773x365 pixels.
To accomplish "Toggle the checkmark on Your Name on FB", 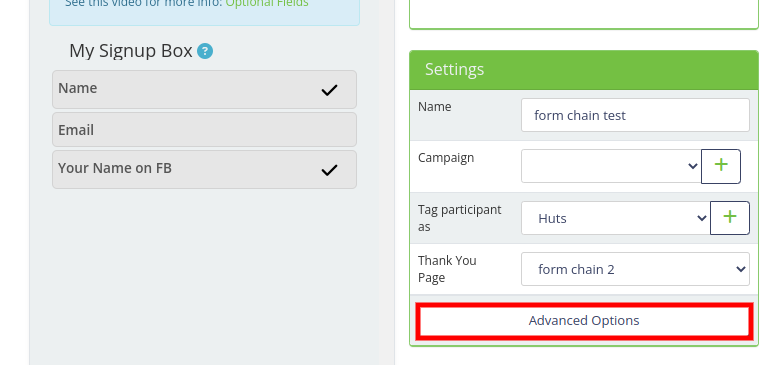I will click(329, 170).
